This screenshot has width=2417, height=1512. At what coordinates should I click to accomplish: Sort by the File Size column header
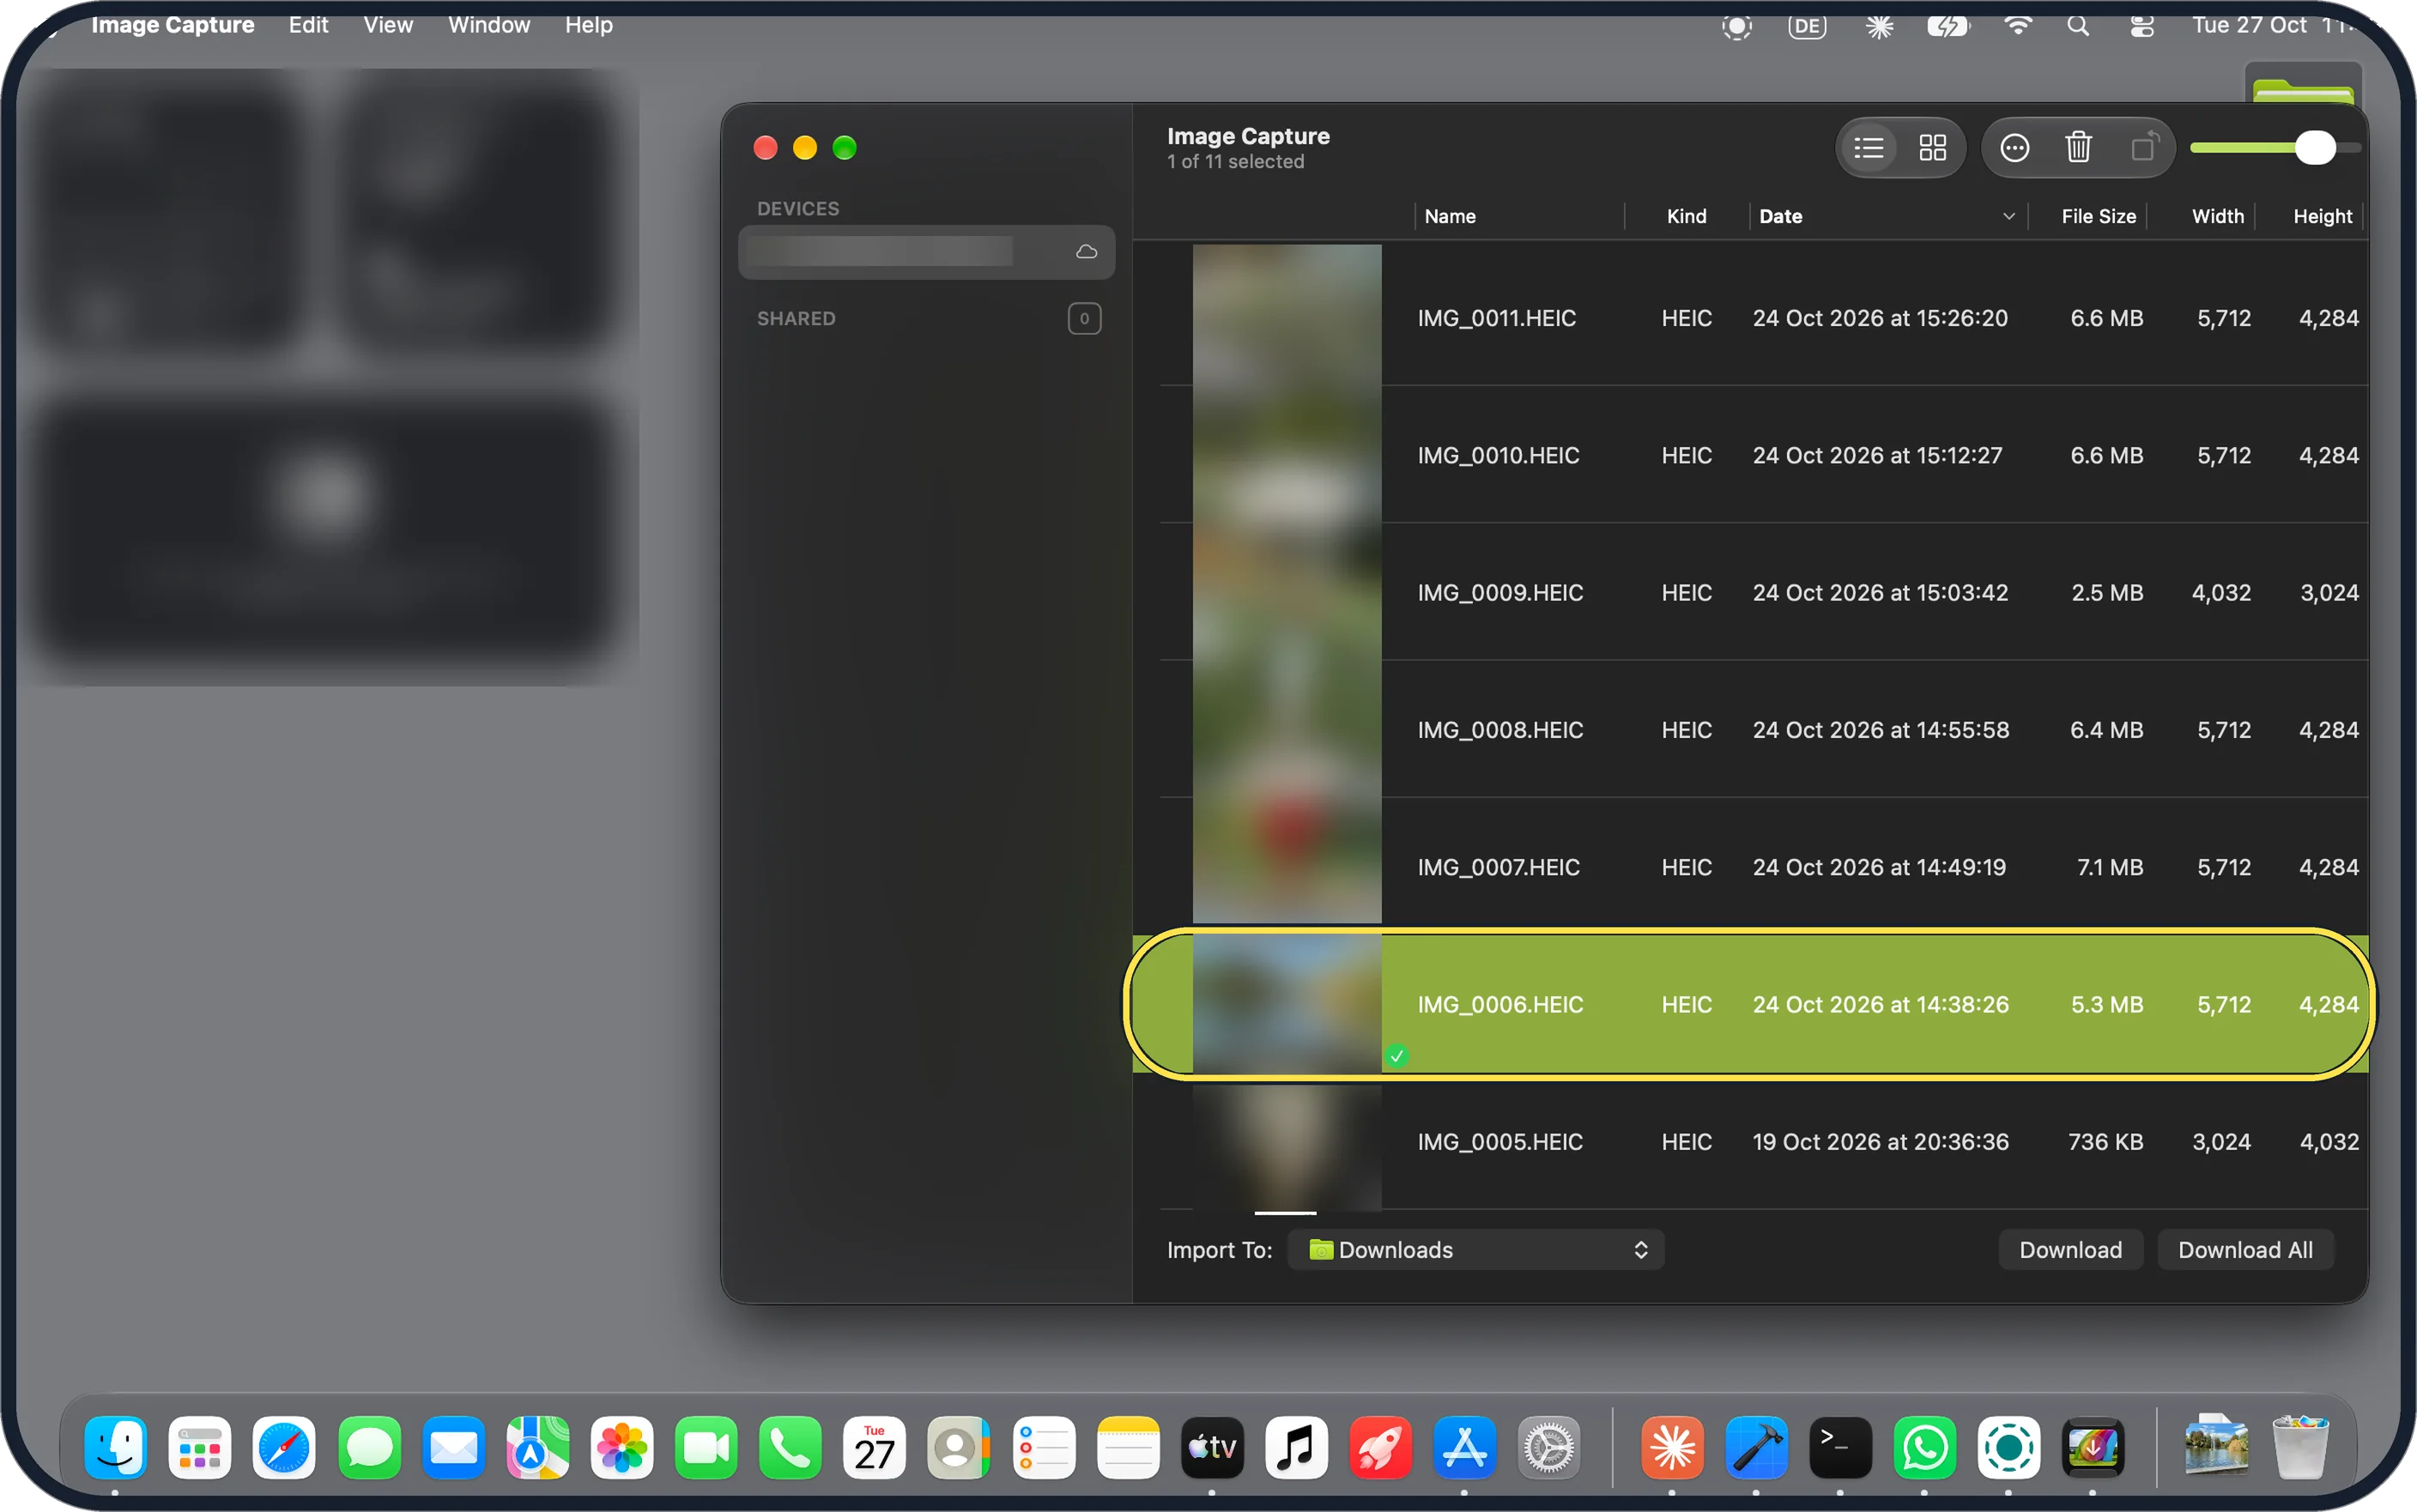(x=2098, y=217)
